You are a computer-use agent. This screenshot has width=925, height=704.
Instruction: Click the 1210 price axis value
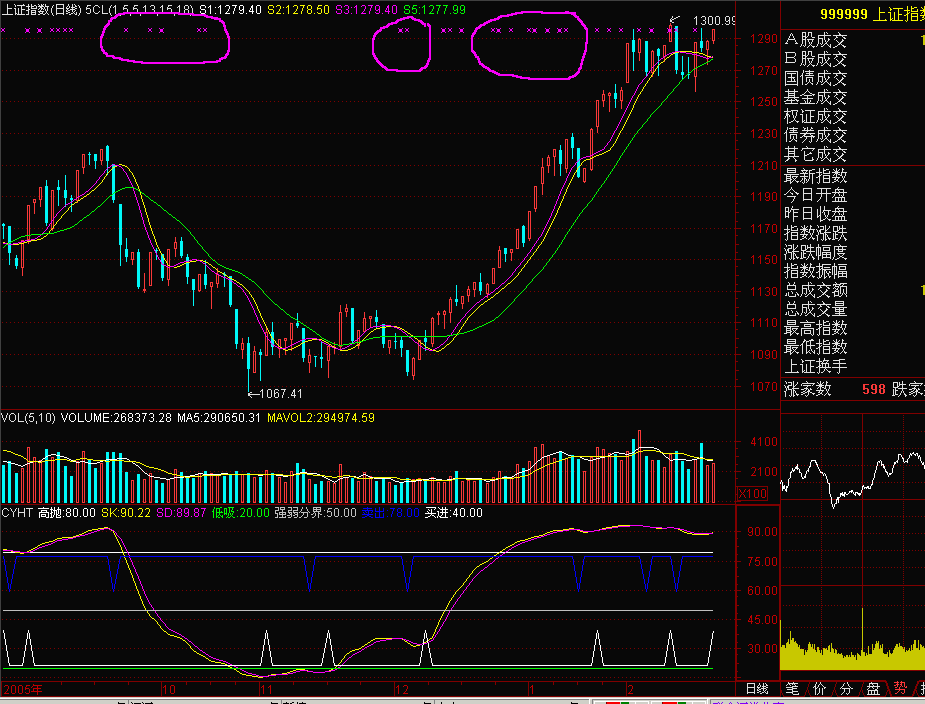click(x=764, y=165)
